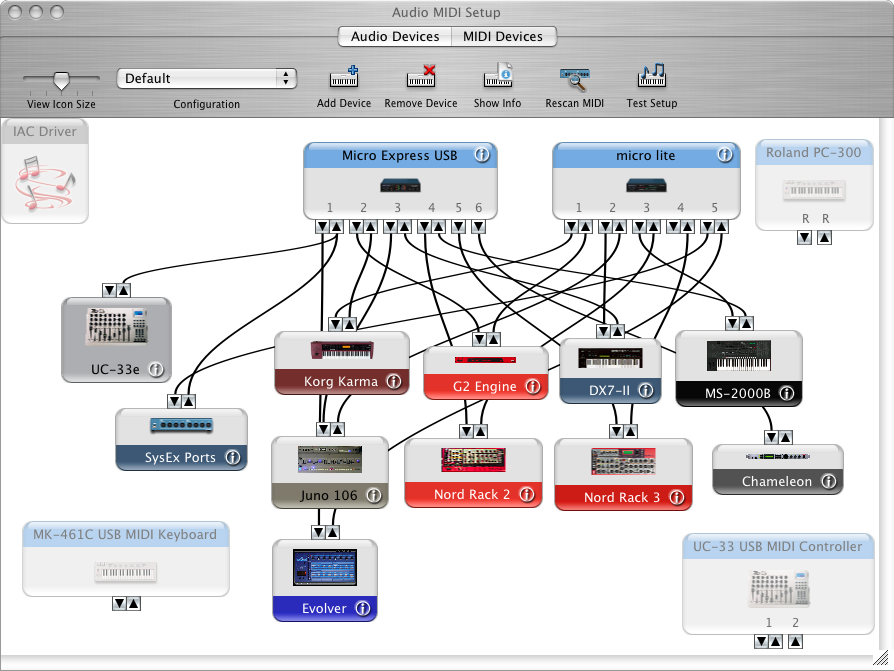
Task: Click the Chameleon name label
Action: pyautogui.click(x=777, y=481)
